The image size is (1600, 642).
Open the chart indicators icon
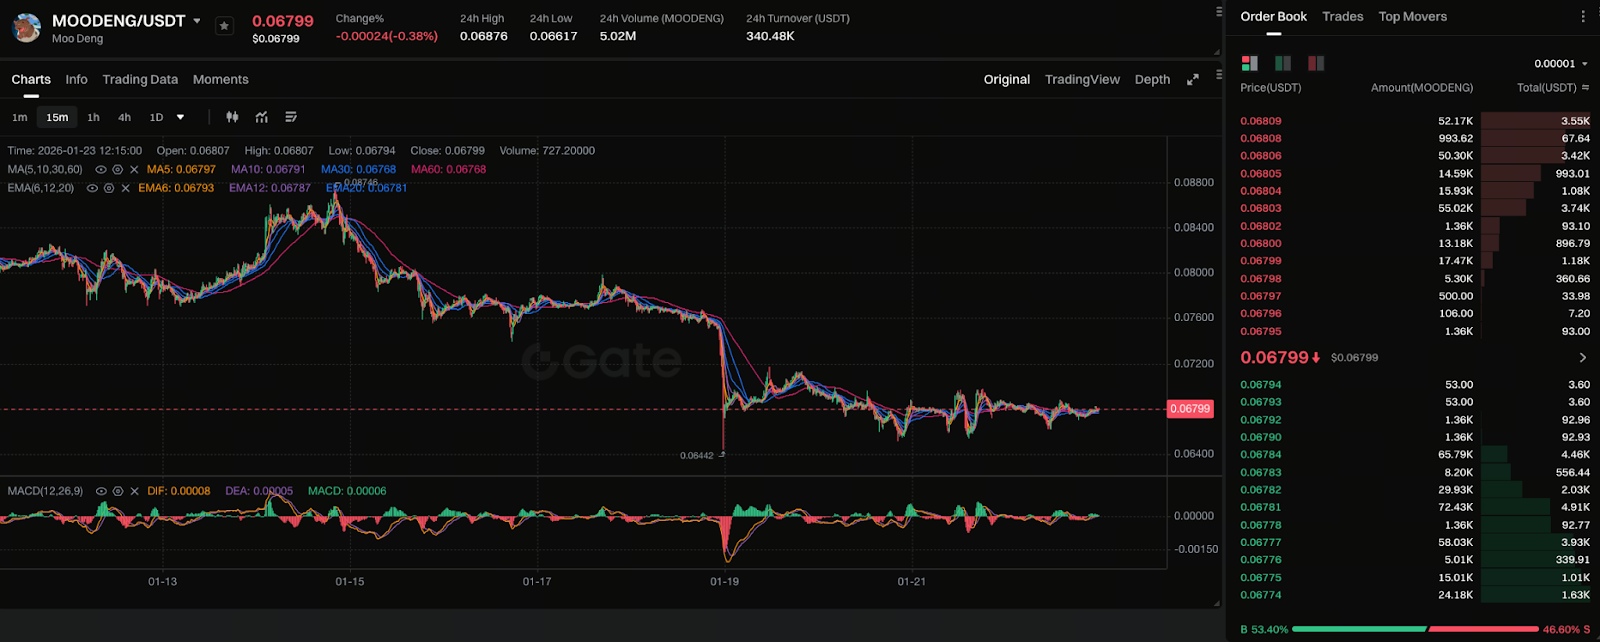pyautogui.click(x=262, y=117)
